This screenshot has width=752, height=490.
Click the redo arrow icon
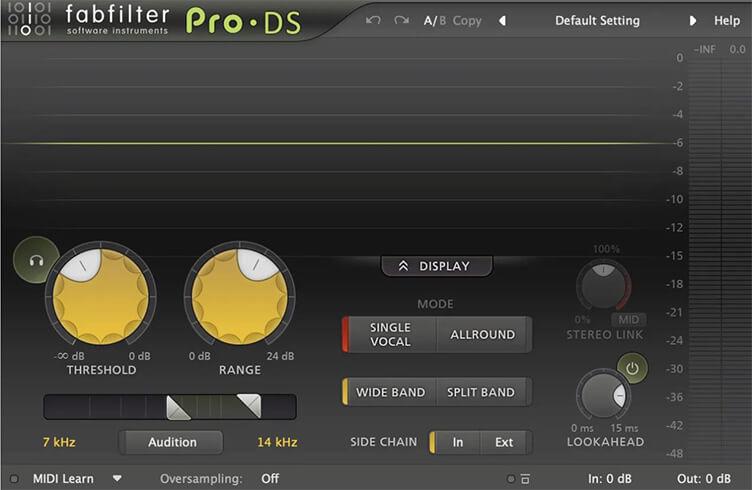[401, 20]
